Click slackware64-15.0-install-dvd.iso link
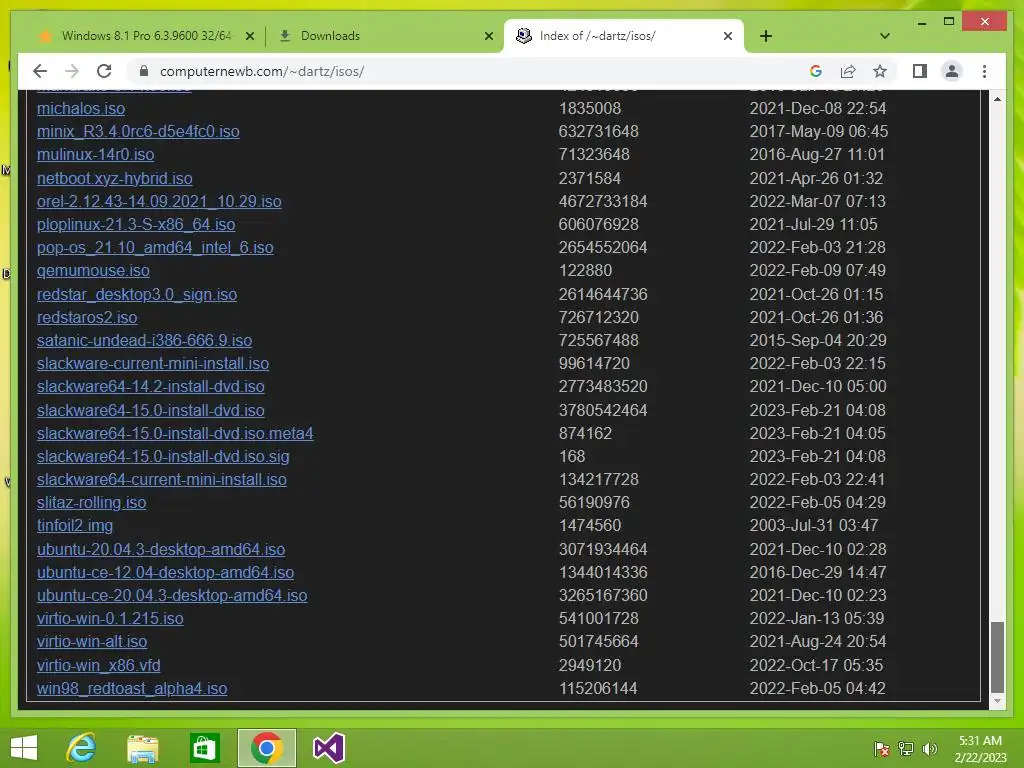Viewport: 1024px width, 768px height. (150, 410)
